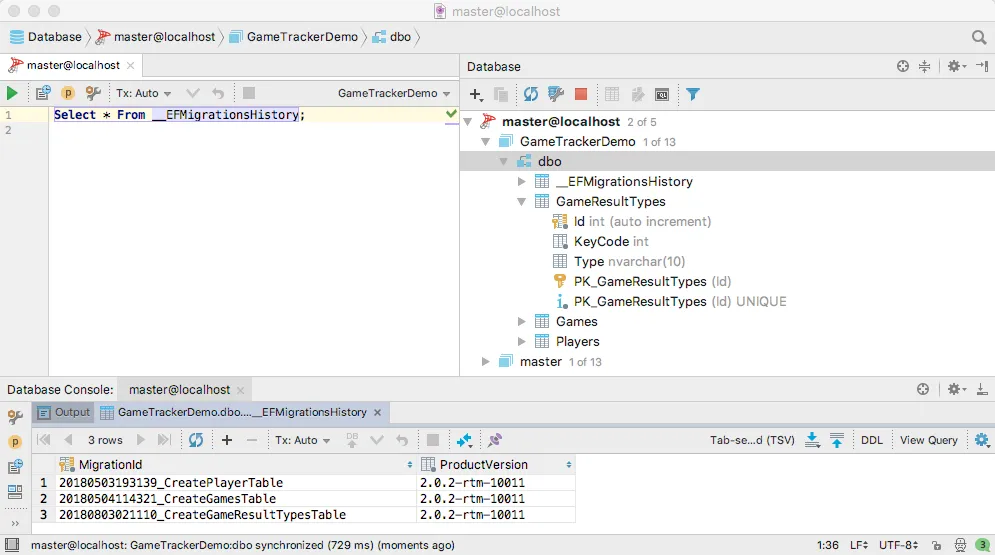Click the duplicate icon in Database panel
Screen dimensions: 995x555
coord(501,95)
